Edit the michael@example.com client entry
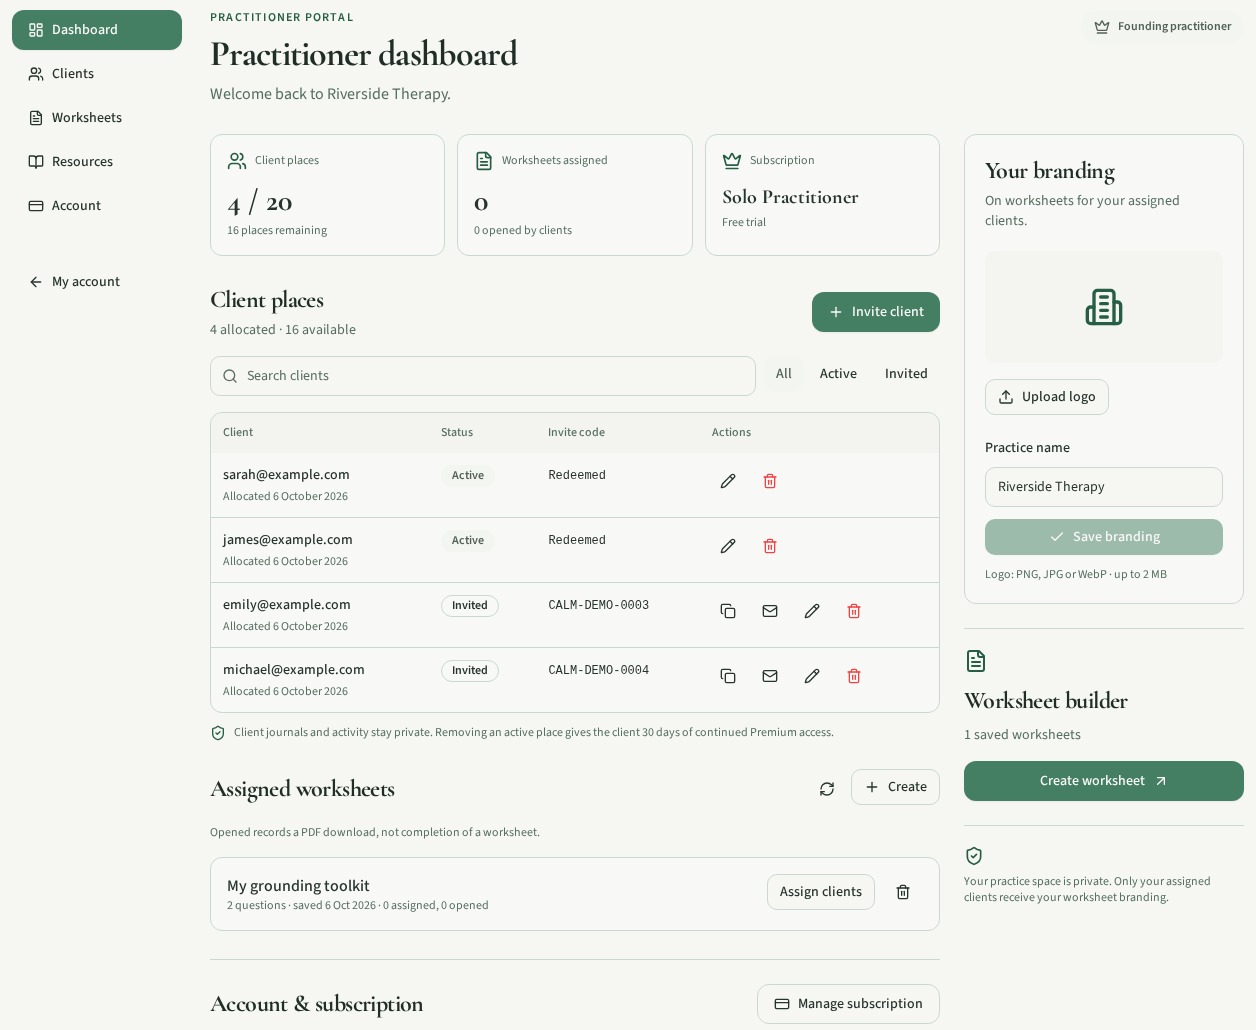 [x=812, y=676]
